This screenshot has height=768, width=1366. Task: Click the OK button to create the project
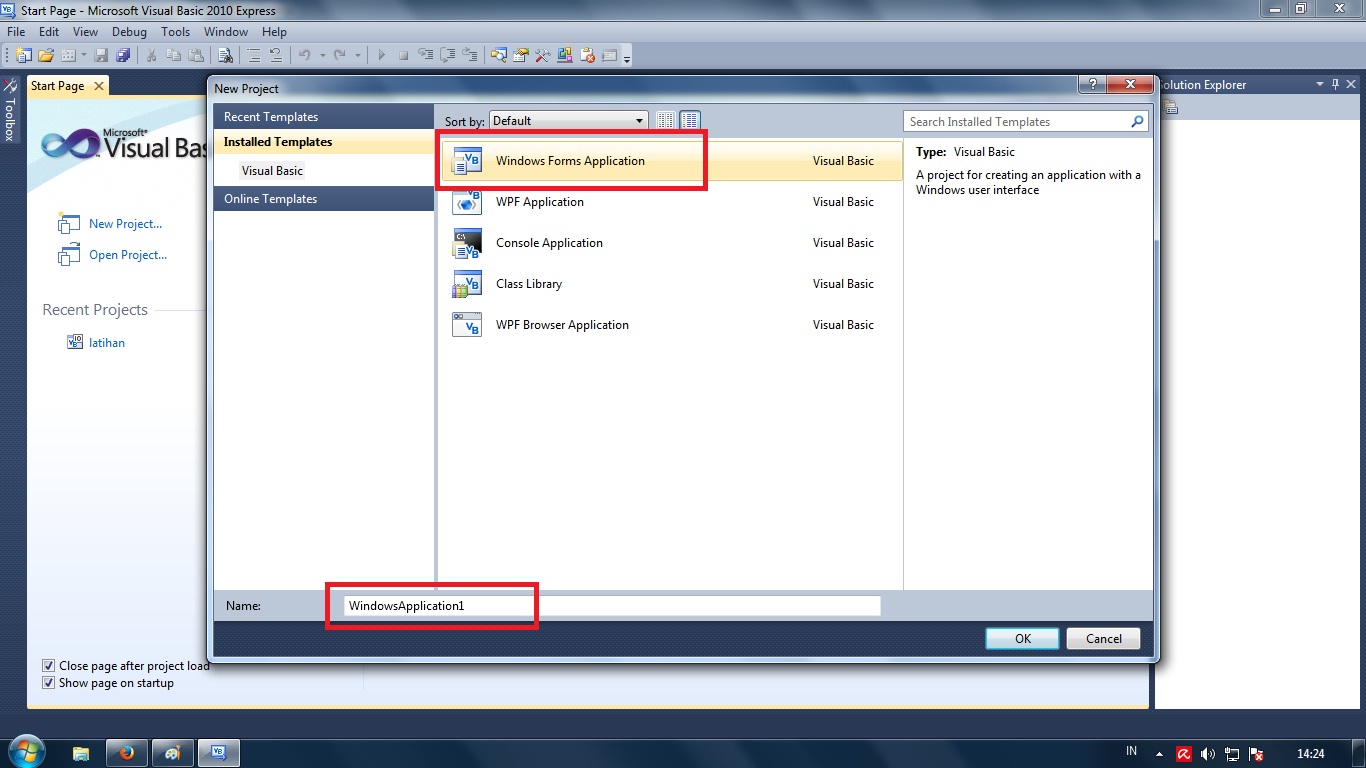1021,638
